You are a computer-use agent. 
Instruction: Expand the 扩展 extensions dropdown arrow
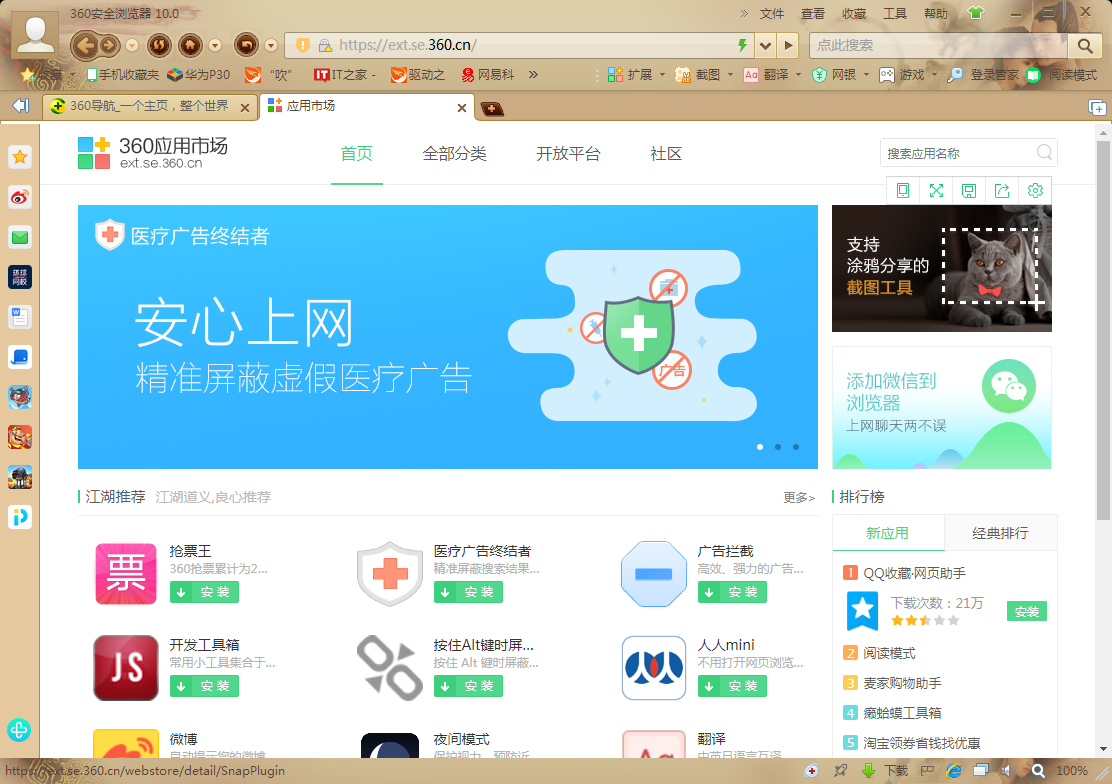(662, 75)
